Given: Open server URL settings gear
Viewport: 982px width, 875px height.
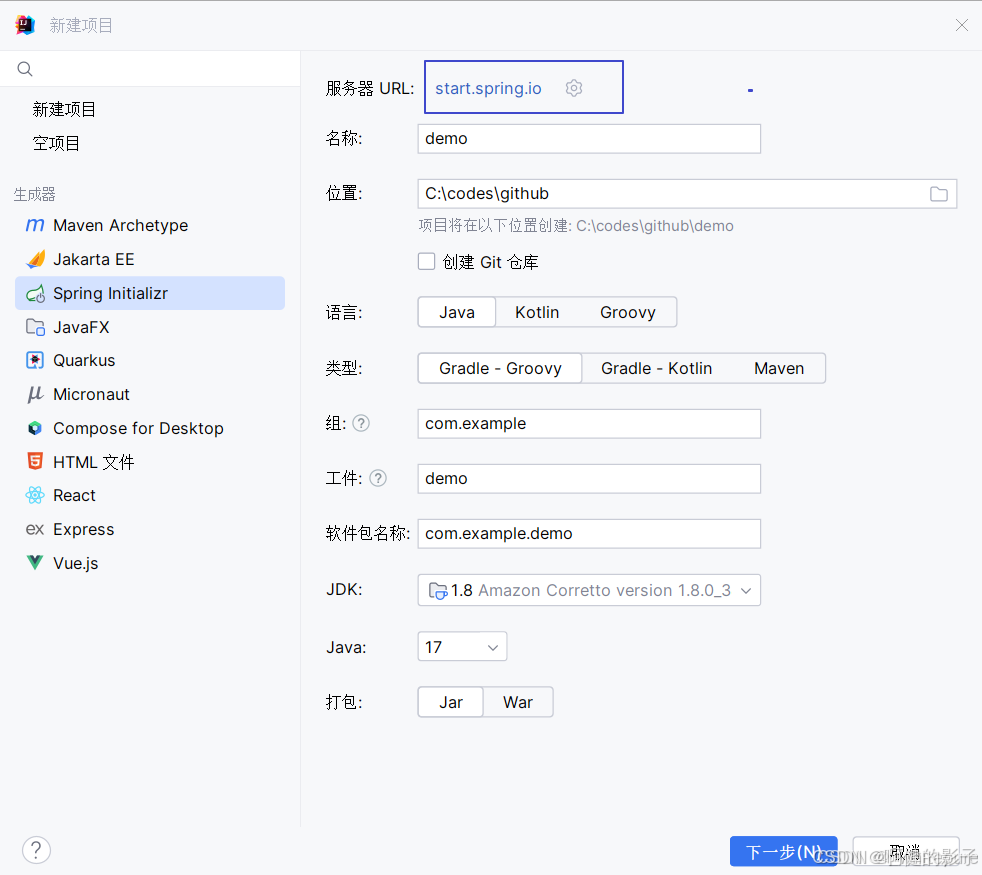Looking at the screenshot, I should (574, 88).
